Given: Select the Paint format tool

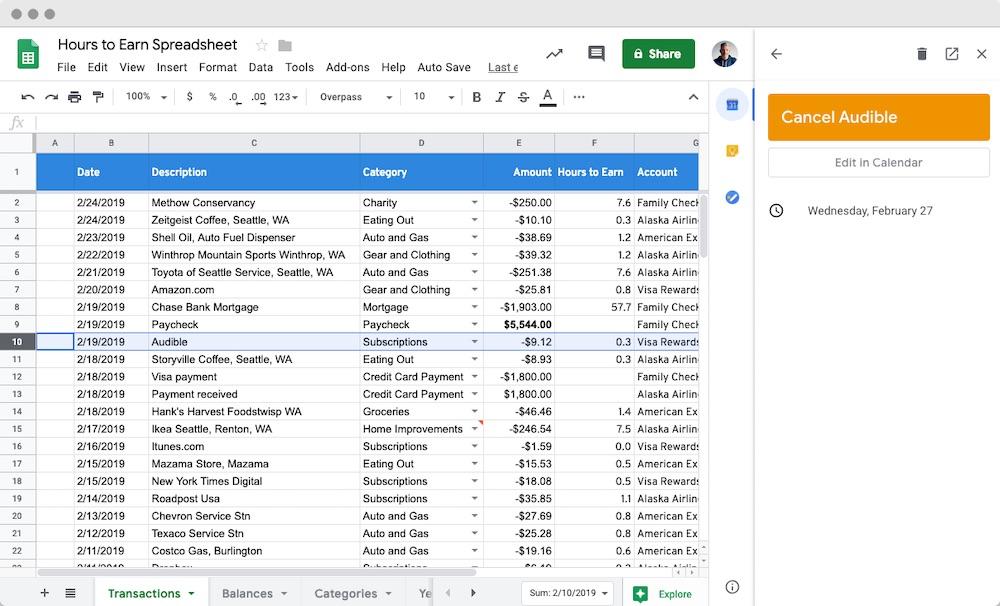Looking at the screenshot, I should click(98, 97).
